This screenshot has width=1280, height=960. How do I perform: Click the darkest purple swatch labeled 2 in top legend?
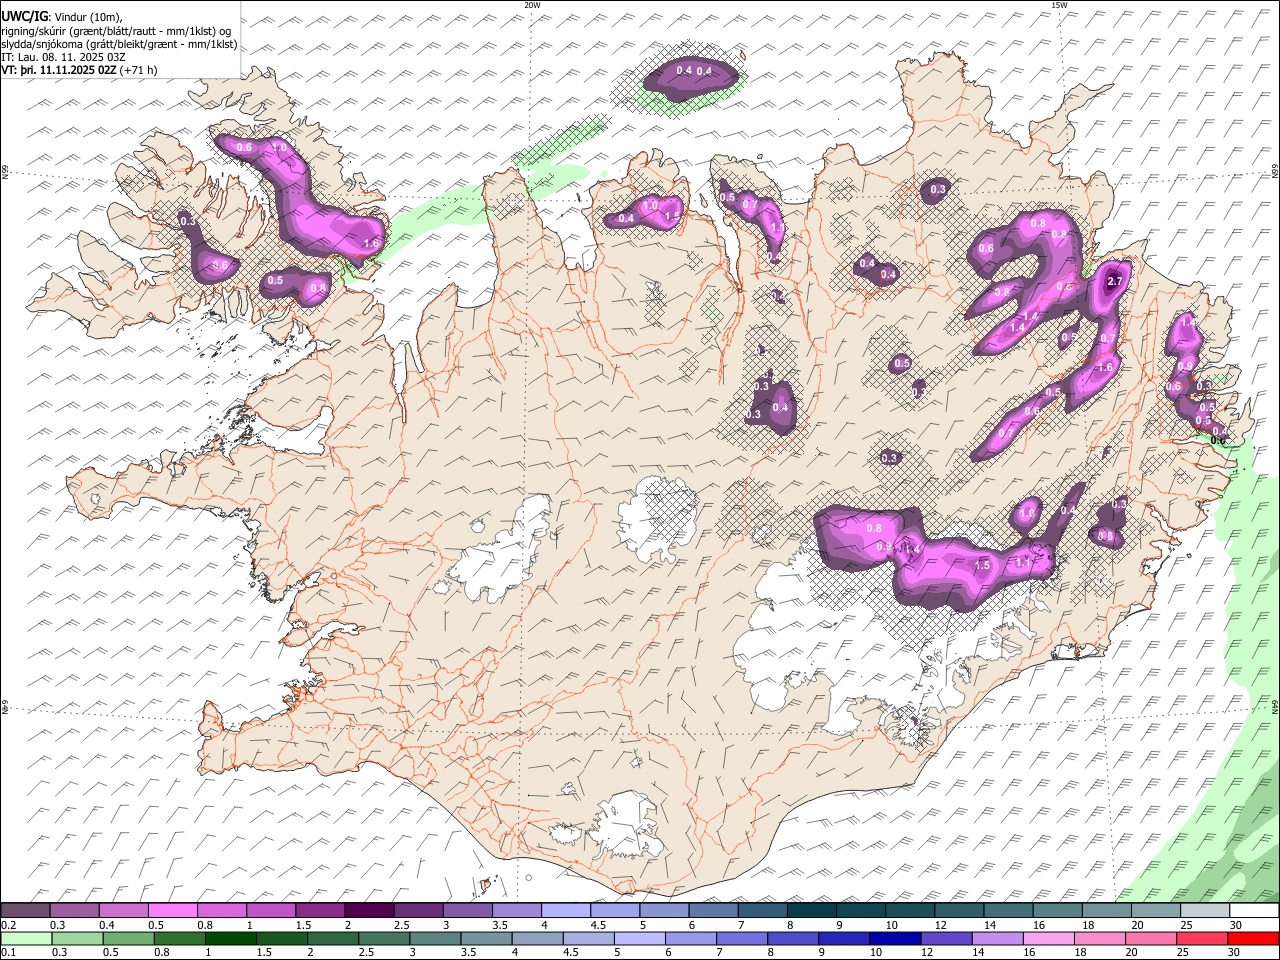[x=369, y=911]
